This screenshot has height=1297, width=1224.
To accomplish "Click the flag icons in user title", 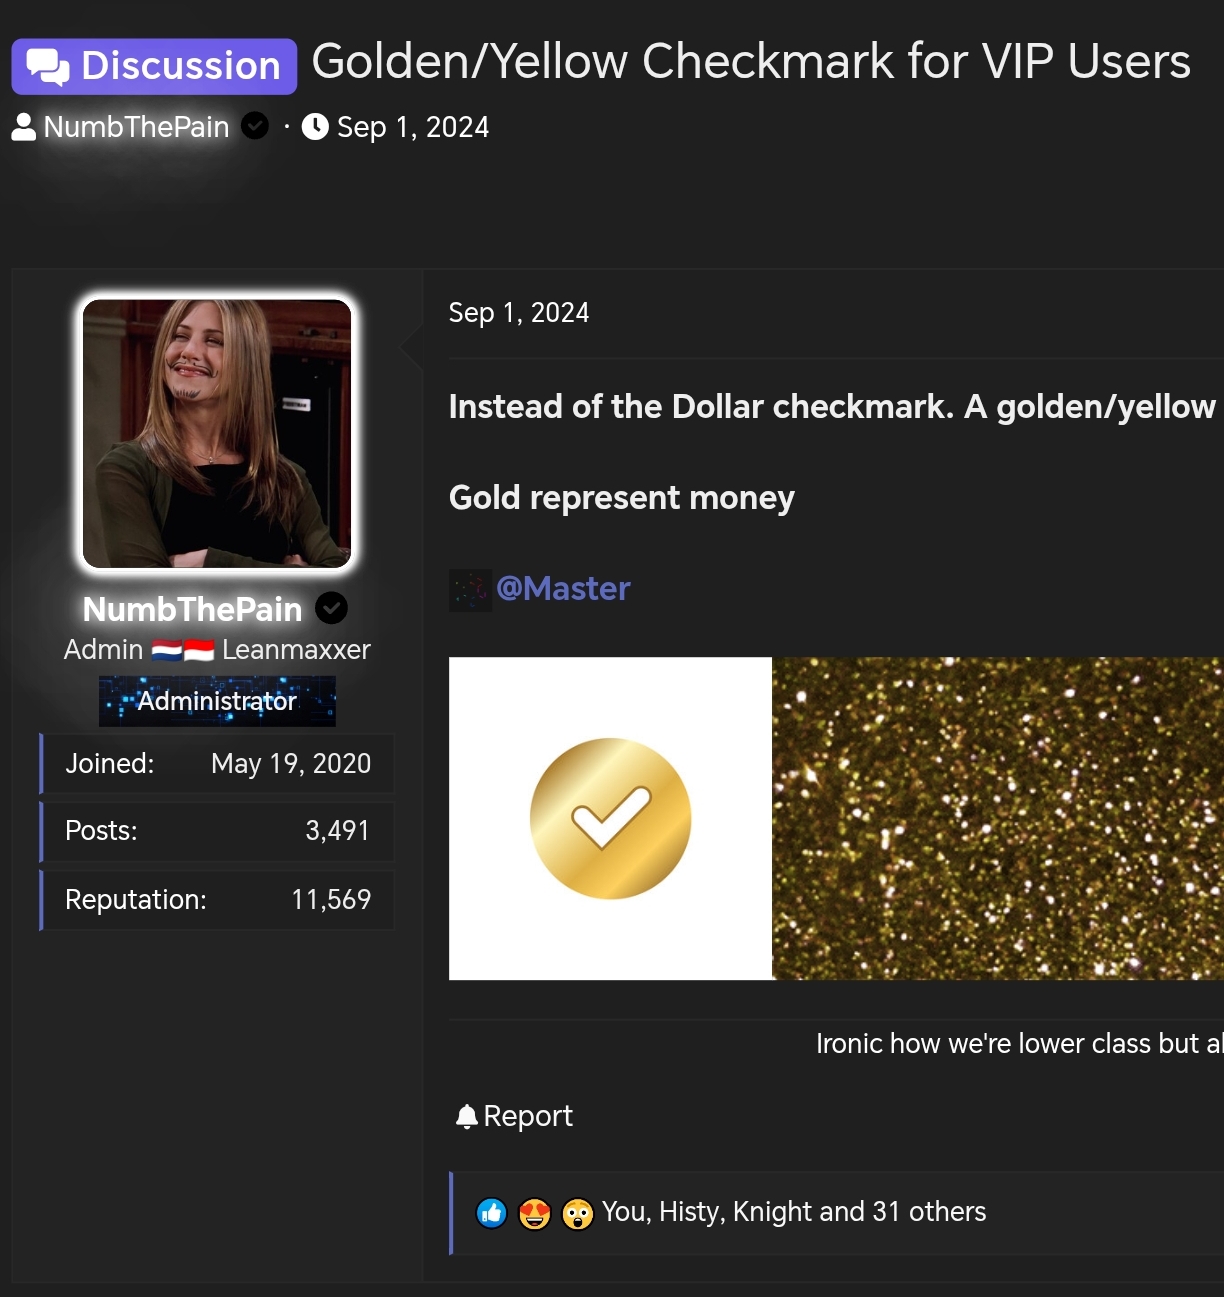I will coord(183,650).
